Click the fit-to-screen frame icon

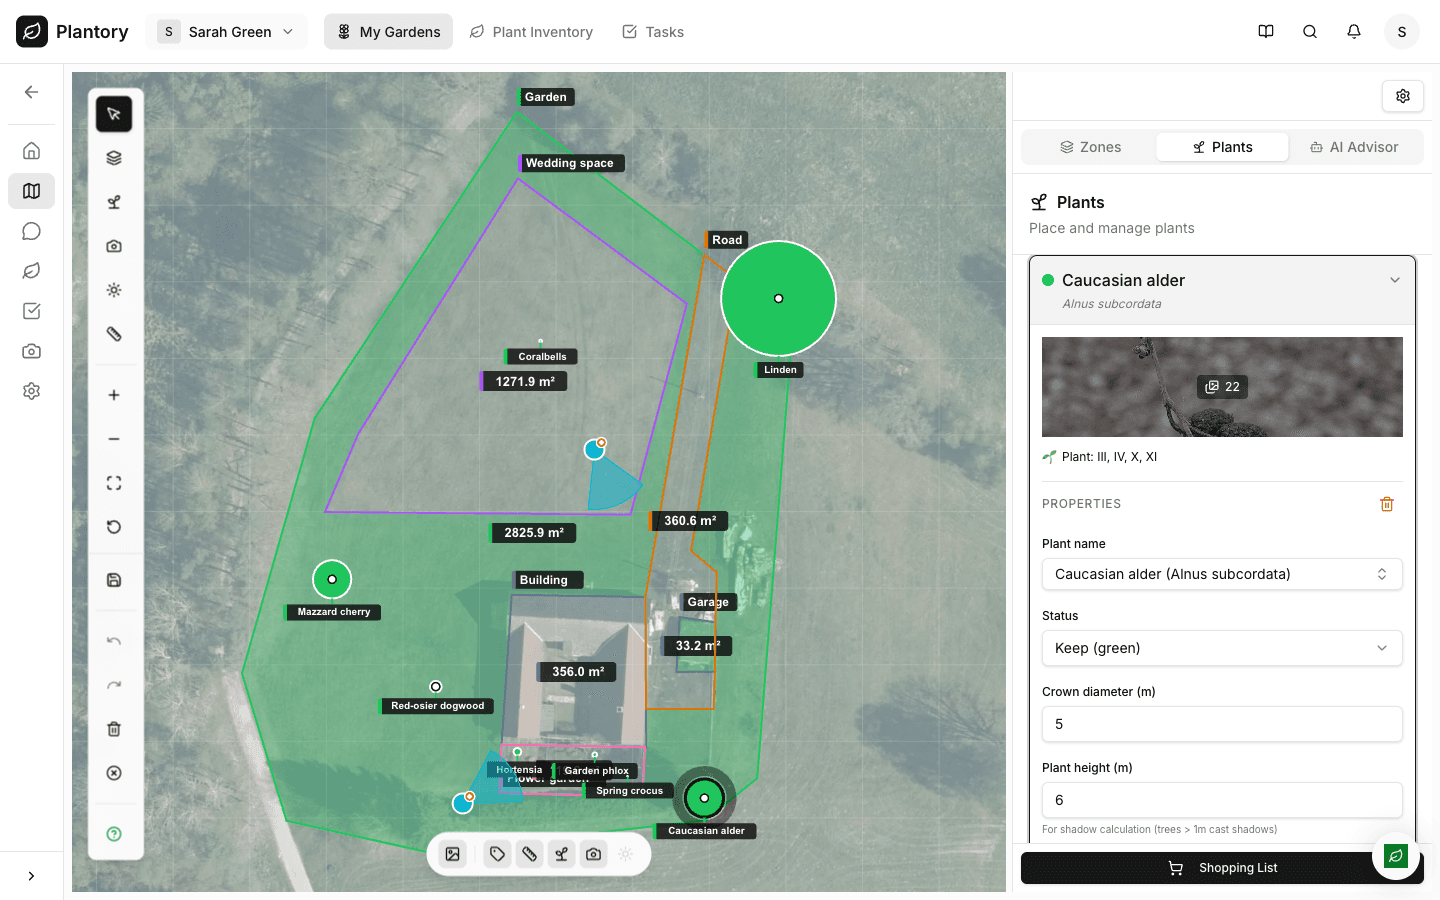click(114, 483)
